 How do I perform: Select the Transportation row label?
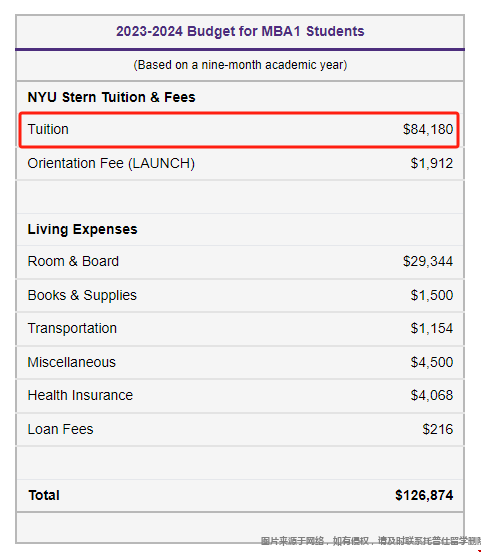pyautogui.click(x=72, y=328)
